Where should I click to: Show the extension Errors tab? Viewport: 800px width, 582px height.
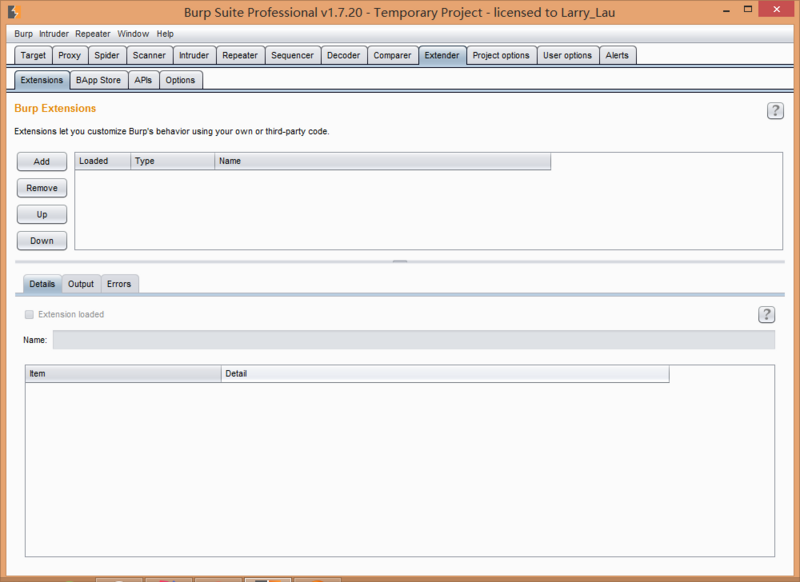coord(119,284)
